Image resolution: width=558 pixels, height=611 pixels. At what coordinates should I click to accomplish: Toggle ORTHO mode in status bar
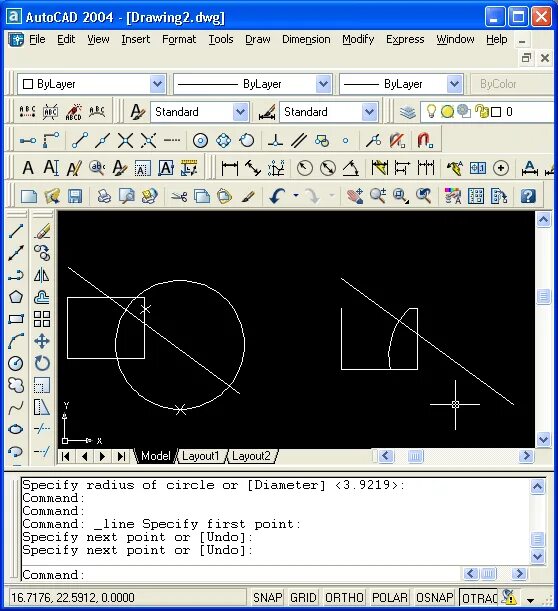(x=344, y=597)
